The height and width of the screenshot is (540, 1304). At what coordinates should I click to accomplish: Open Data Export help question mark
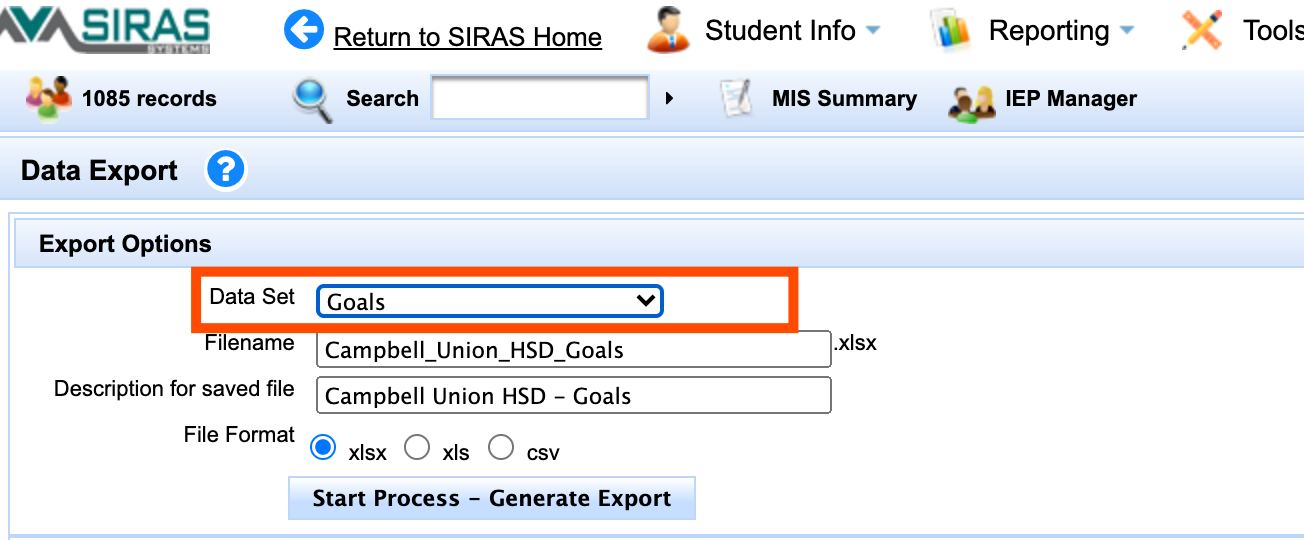click(225, 170)
